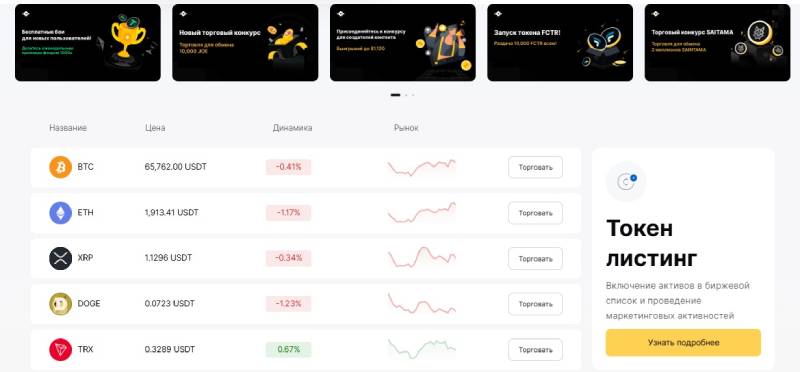Viewport: 800px width, 372px height.
Task: Click Узнать подробнее yellow button
Action: click(683, 342)
